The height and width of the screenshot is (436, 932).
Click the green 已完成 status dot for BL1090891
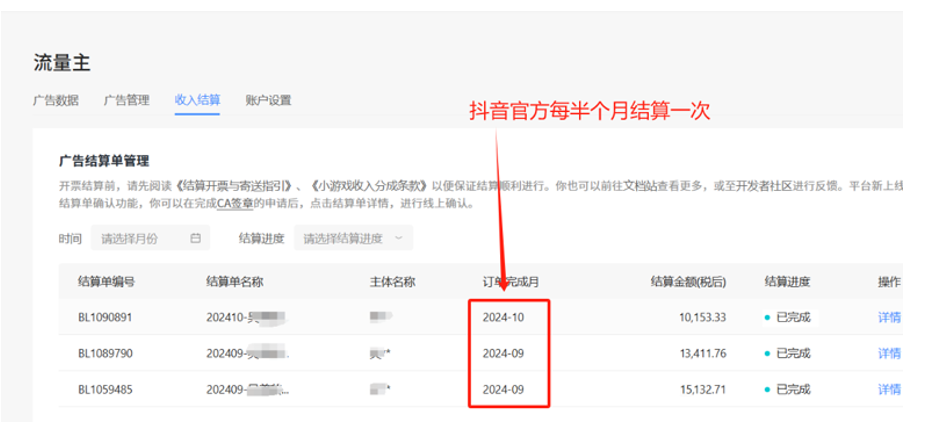click(767, 318)
